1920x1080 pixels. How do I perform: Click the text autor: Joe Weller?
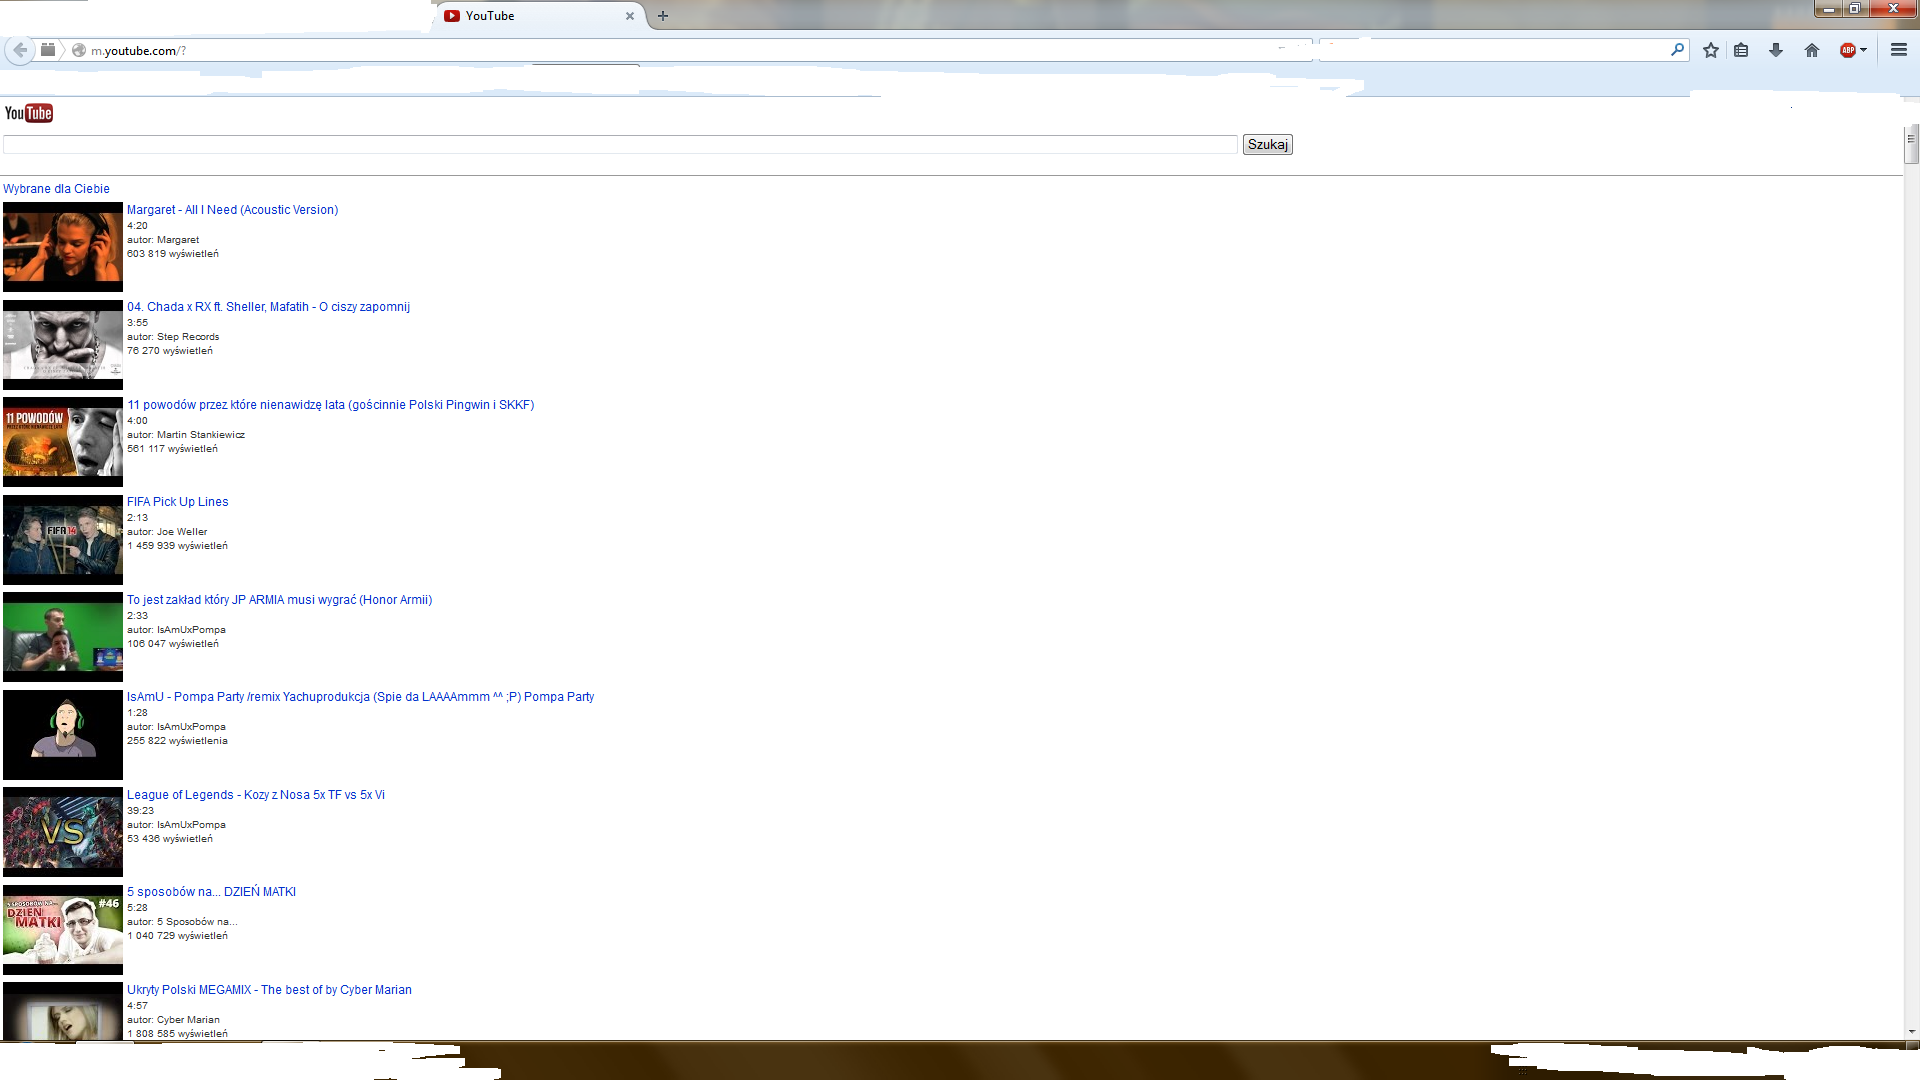[167, 532]
